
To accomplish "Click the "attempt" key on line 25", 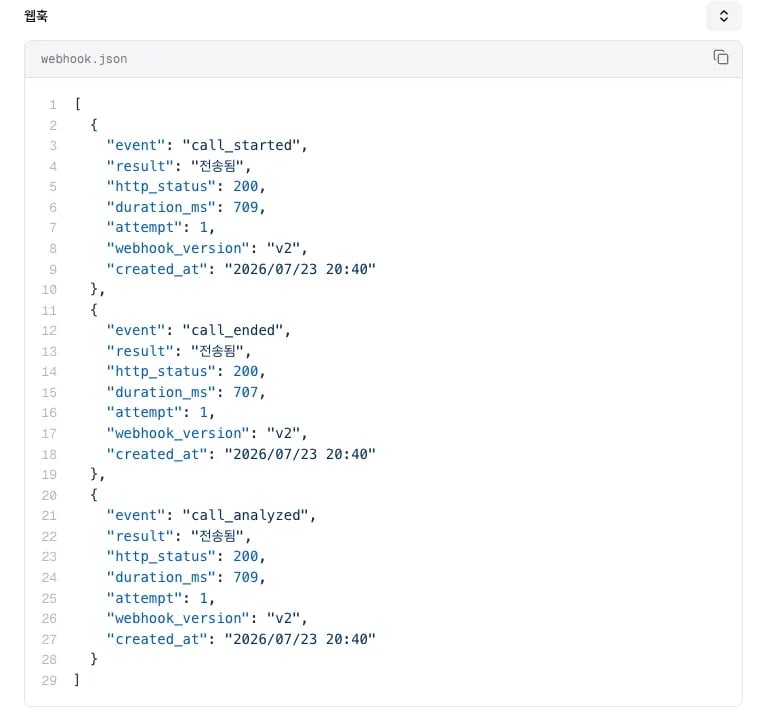I will 144,597.
